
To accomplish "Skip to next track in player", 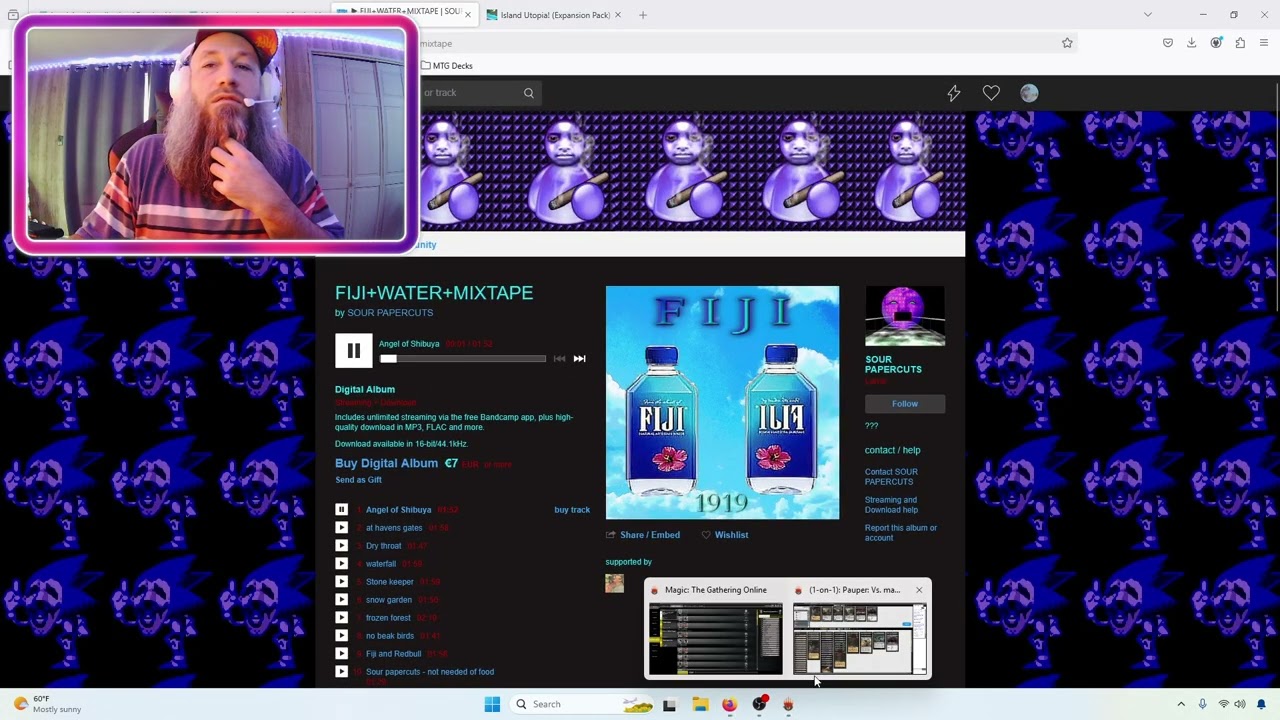I will (x=579, y=359).
